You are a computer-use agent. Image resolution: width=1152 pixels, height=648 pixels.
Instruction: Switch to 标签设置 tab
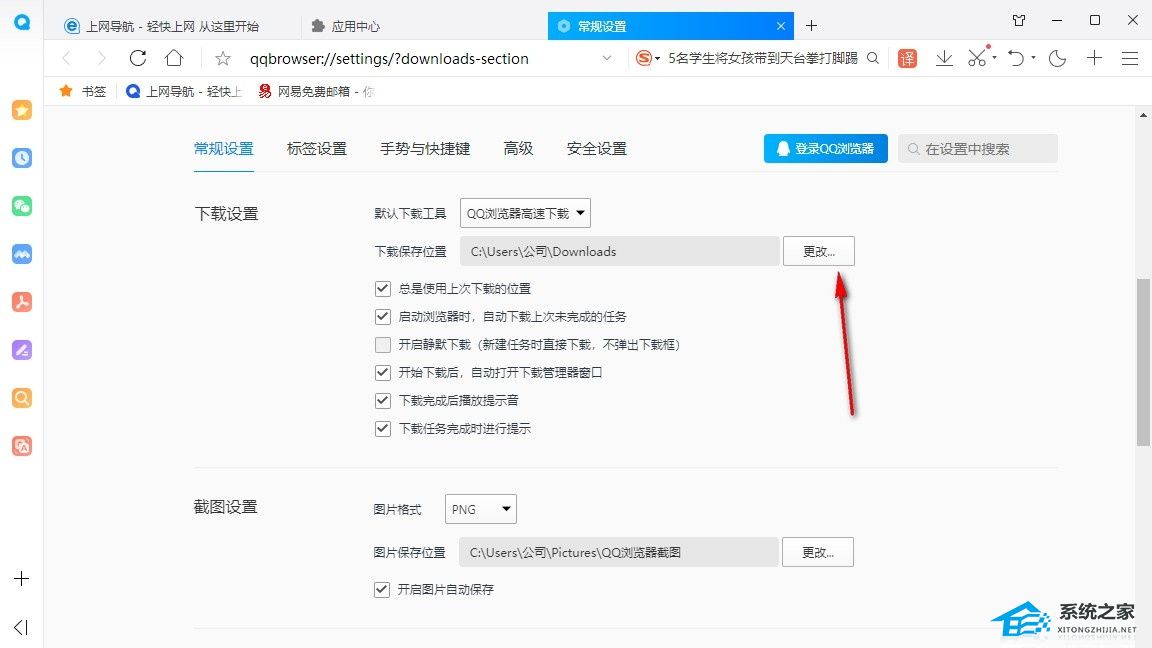point(317,148)
